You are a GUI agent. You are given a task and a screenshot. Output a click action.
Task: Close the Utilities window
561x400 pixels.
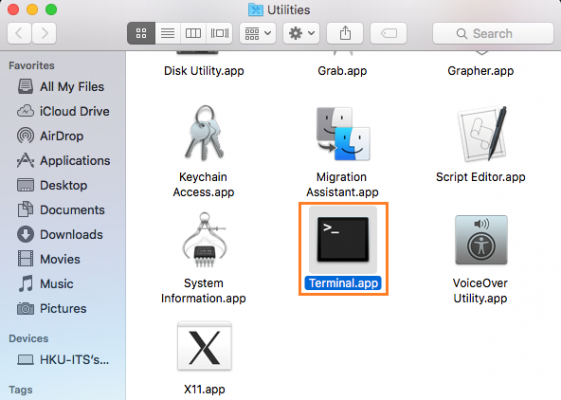click(x=13, y=10)
